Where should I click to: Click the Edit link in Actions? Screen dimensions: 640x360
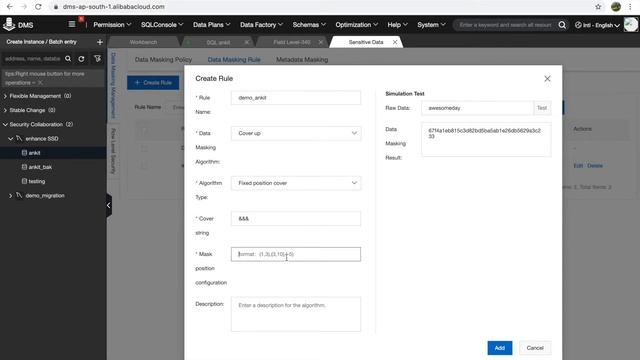tap(578, 166)
